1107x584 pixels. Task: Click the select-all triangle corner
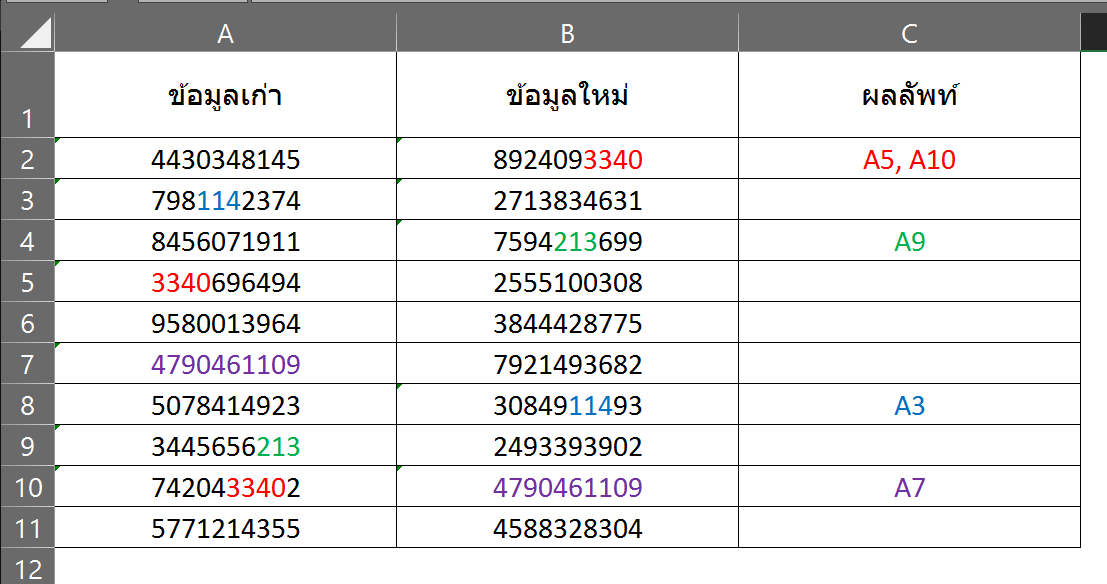click(28, 32)
